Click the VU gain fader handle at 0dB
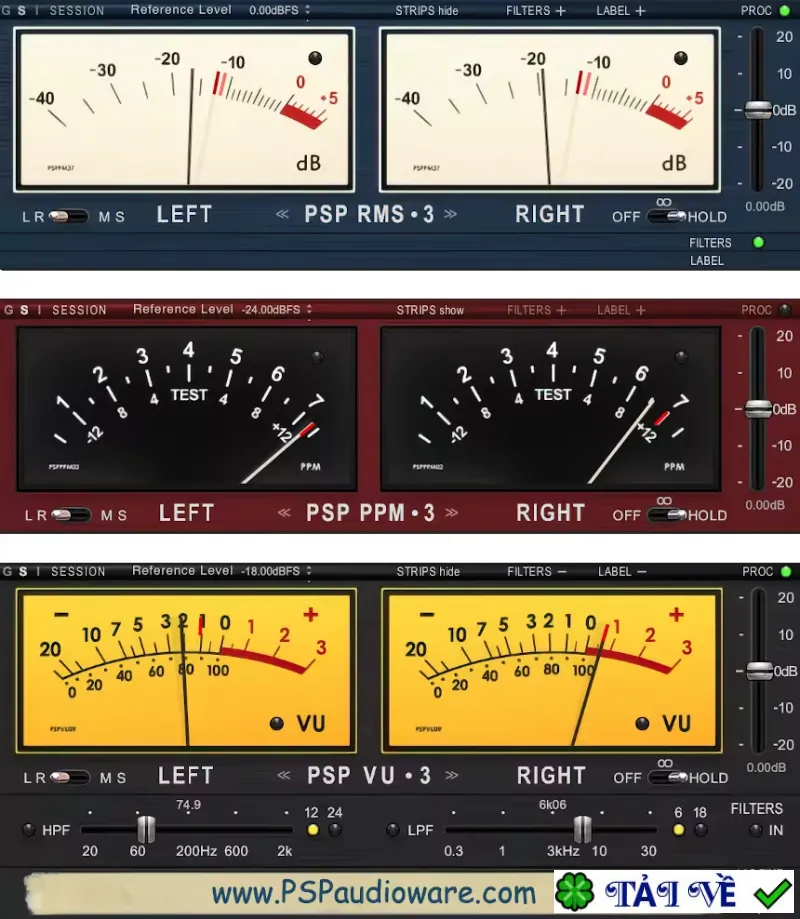This screenshot has height=919, width=800. (x=759, y=671)
